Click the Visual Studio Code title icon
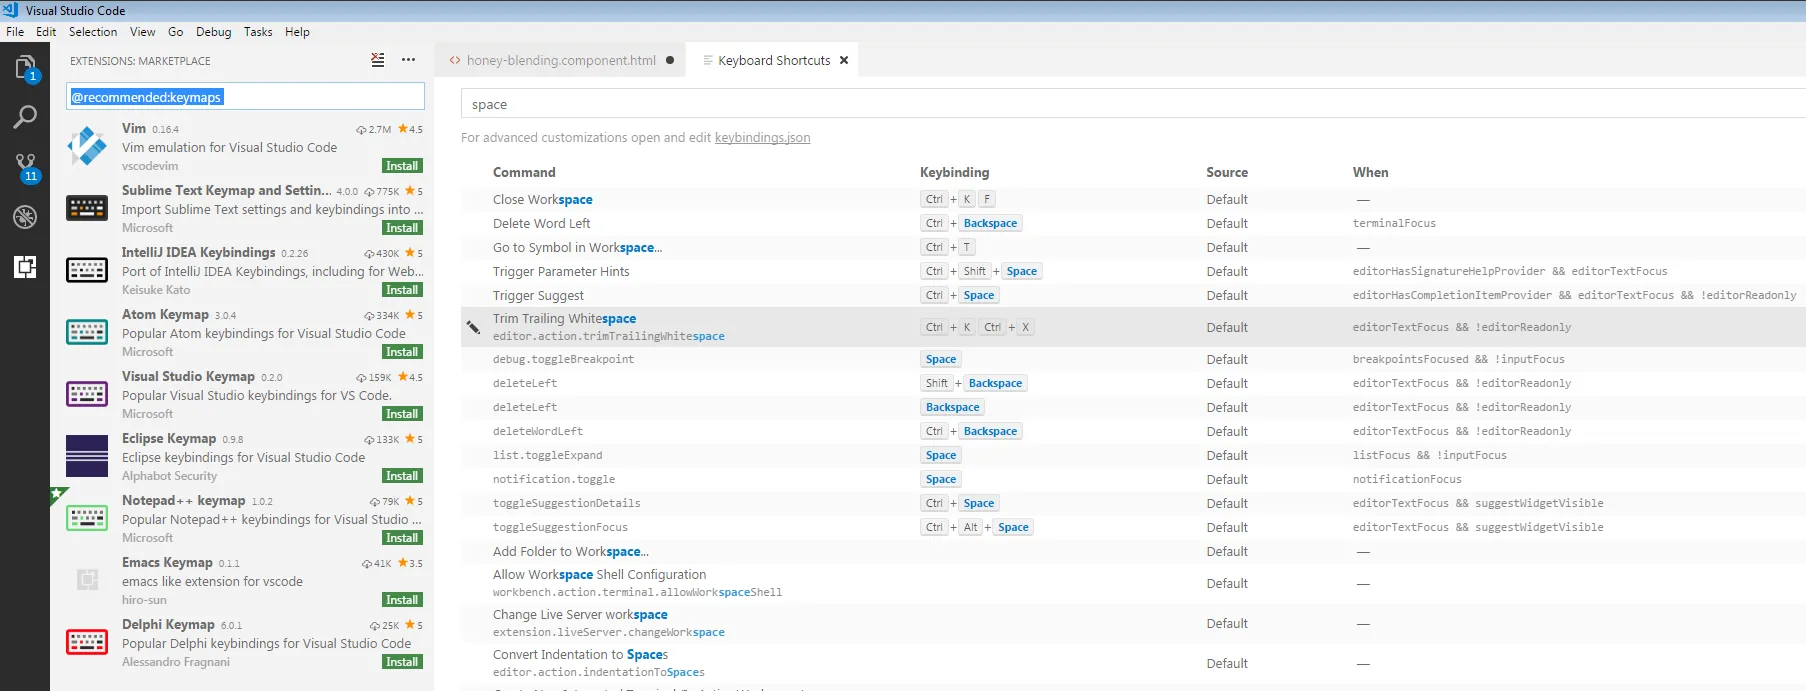Screen dimensions: 1806x691 click(11, 10)
